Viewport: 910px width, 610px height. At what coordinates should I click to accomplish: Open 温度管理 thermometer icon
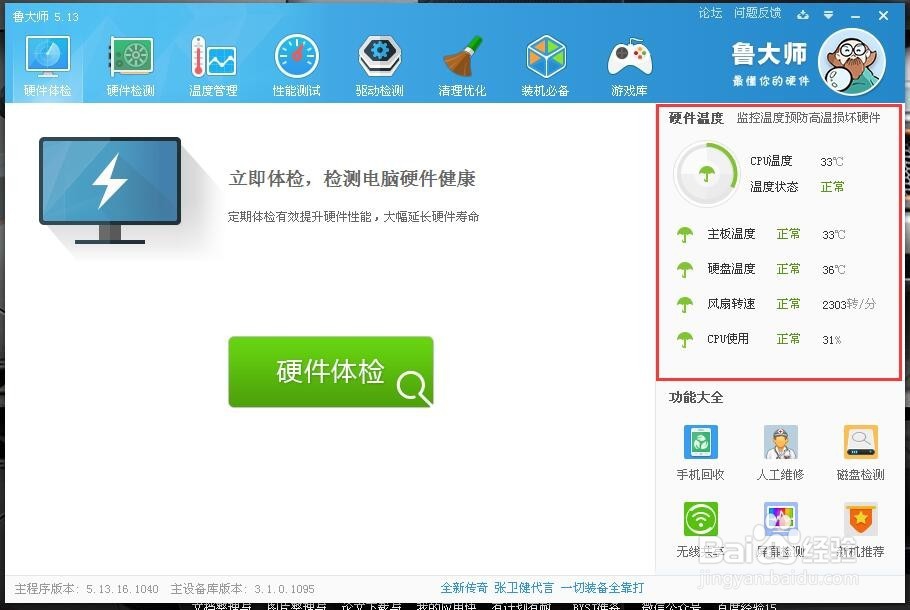pyautogui.click(x=213, y=57)
